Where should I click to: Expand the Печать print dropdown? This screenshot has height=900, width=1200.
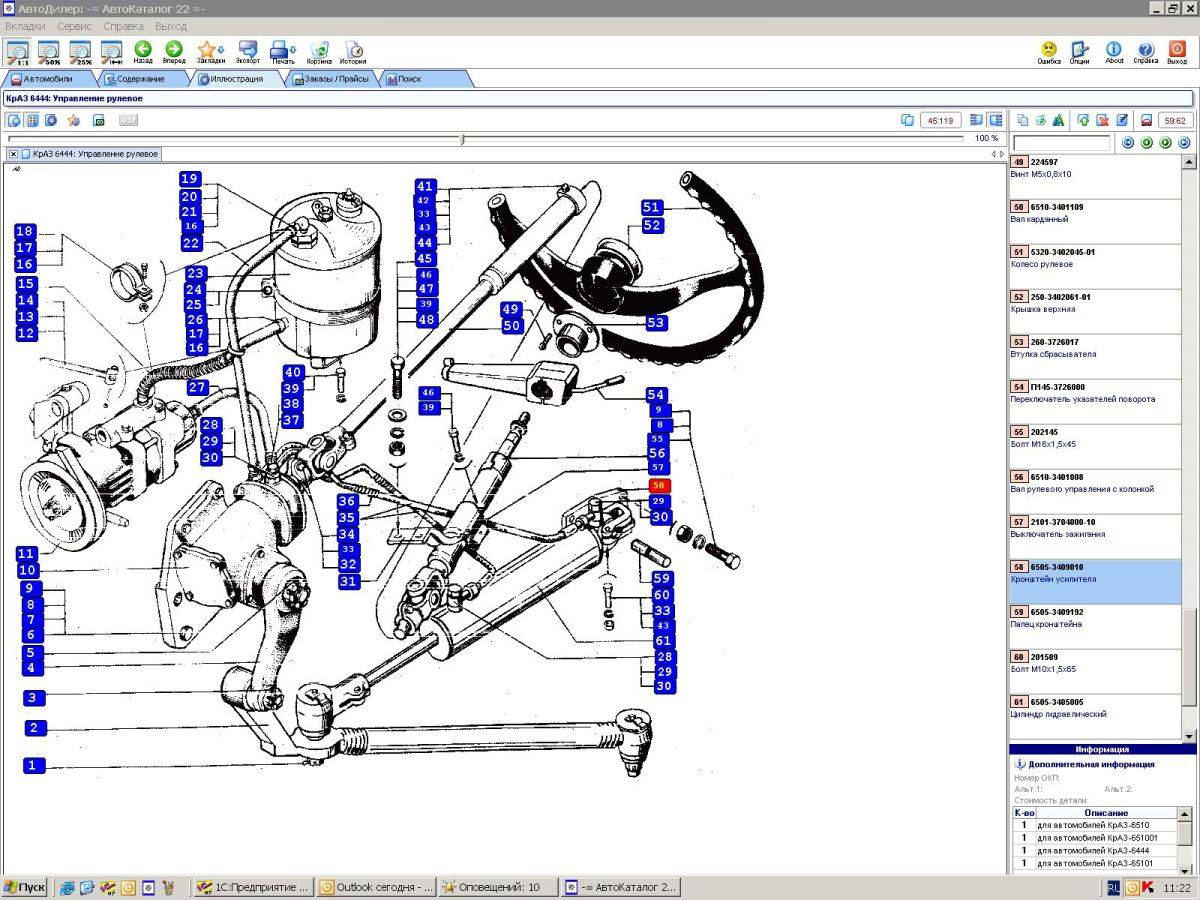click(x=283, y=52)
